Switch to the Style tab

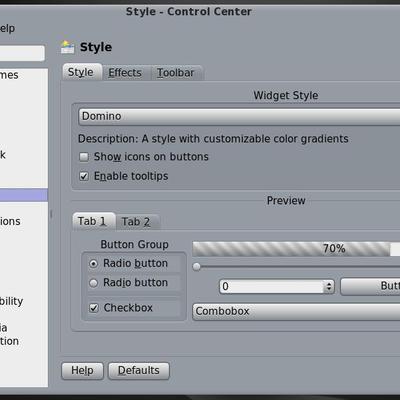[x=81, y=72]
